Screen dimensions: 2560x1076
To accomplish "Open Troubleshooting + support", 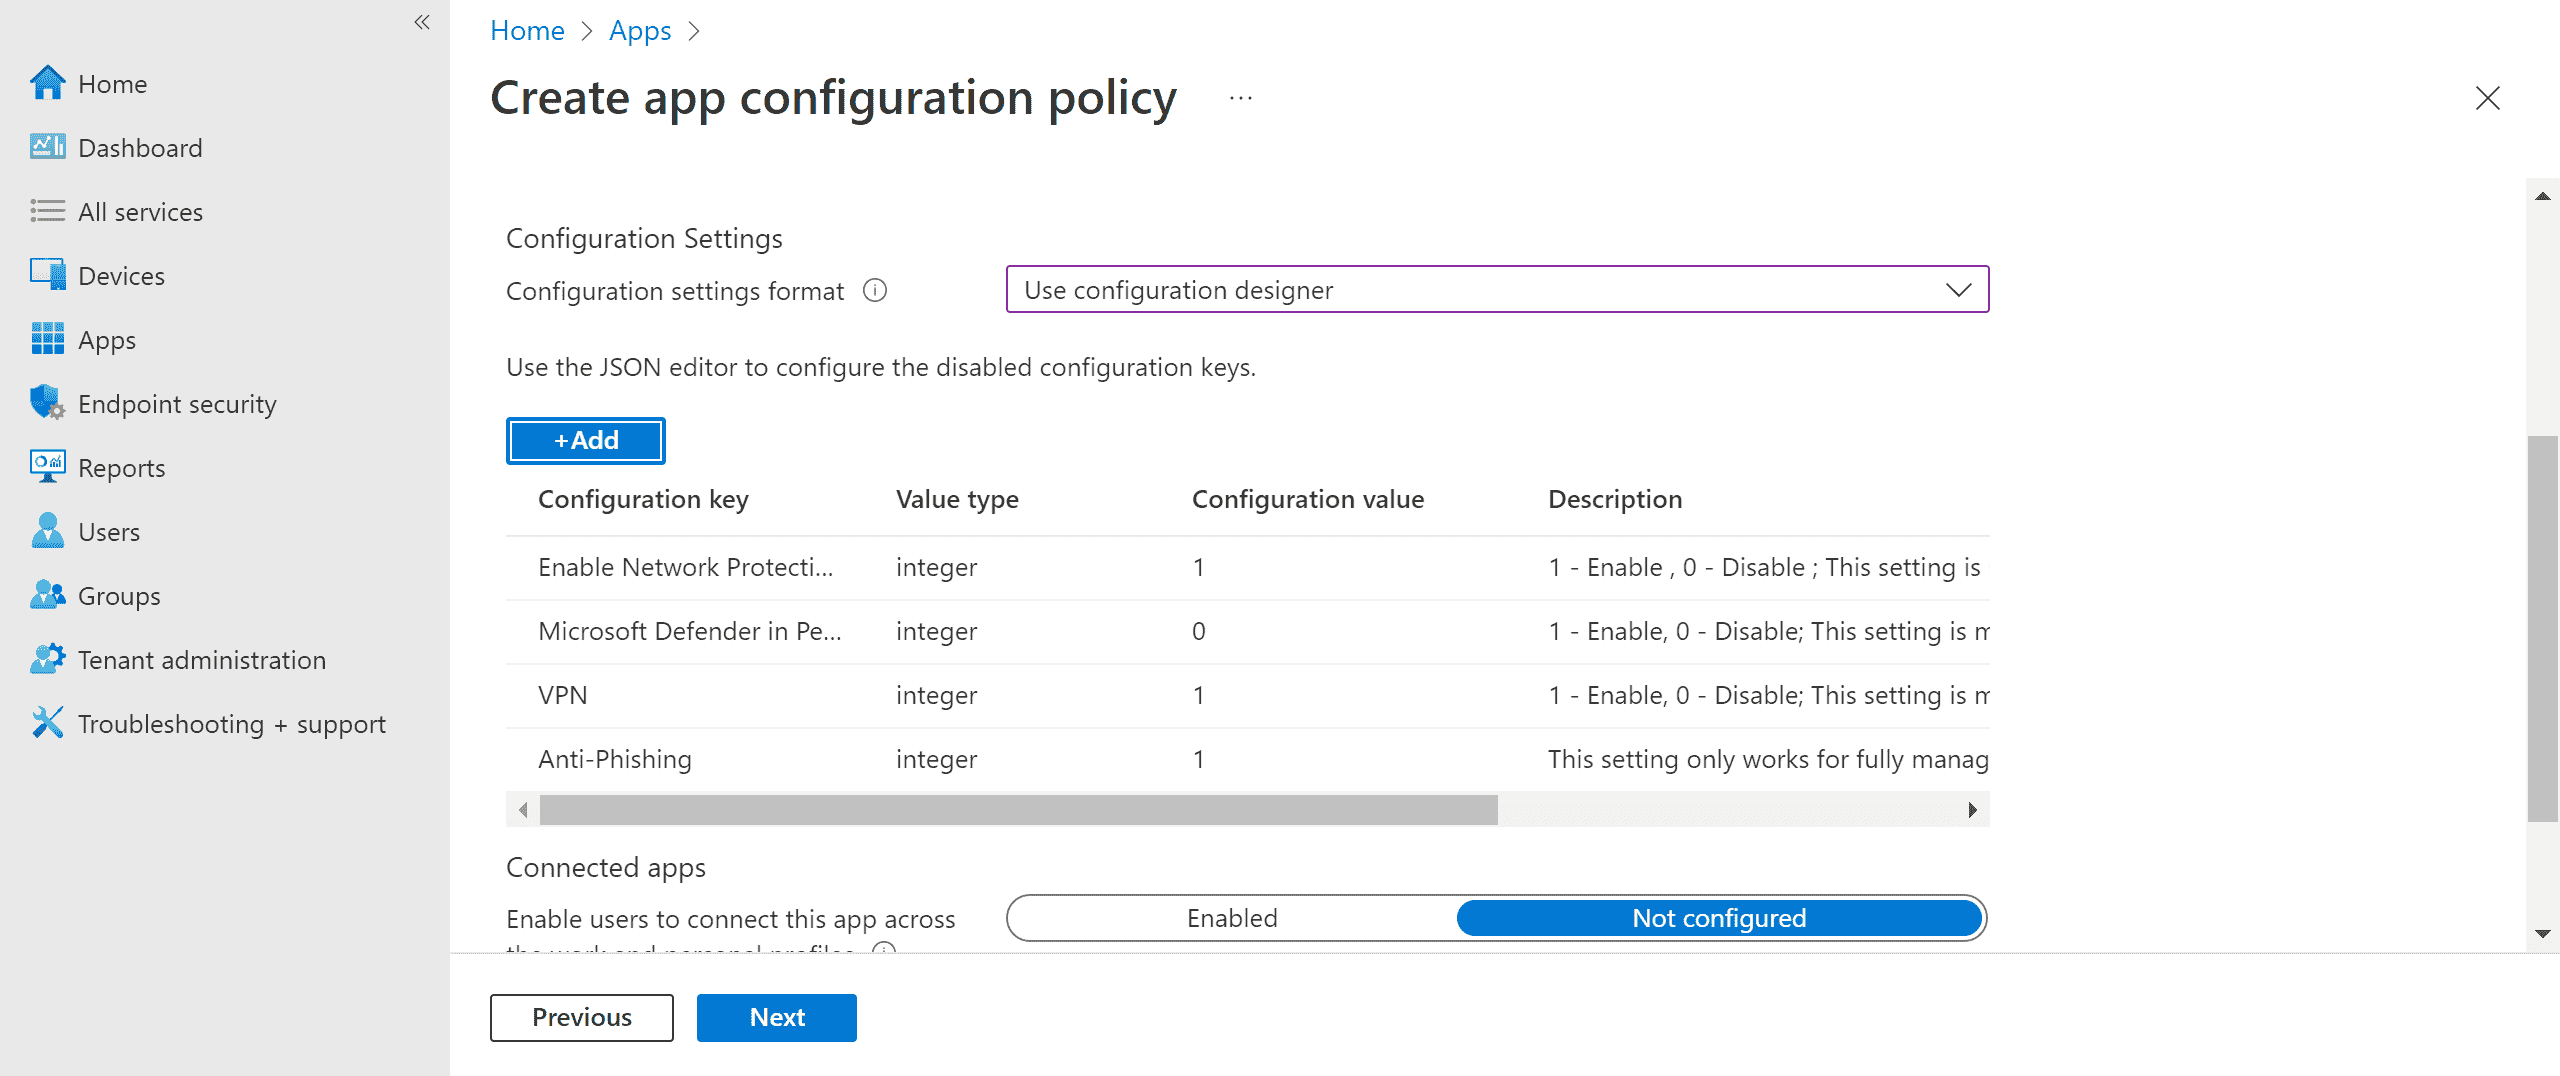I will pos(232,723).
